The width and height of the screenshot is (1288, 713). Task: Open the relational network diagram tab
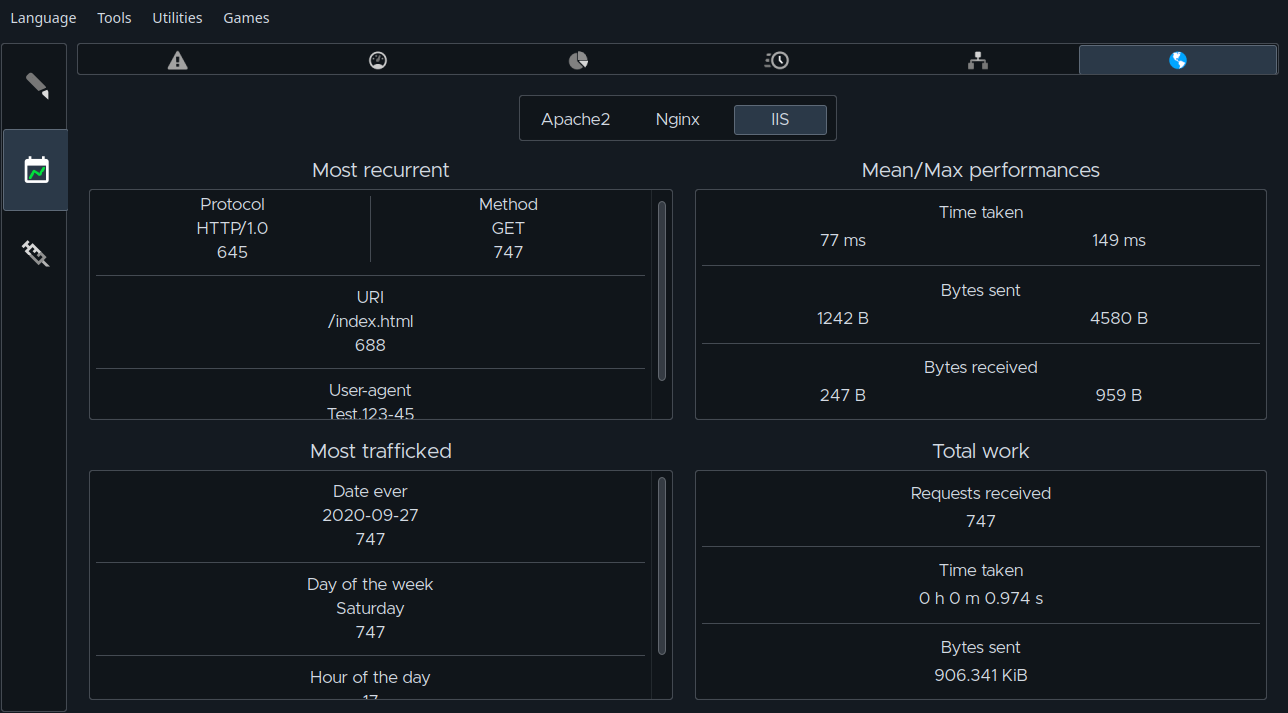point(978,60)
